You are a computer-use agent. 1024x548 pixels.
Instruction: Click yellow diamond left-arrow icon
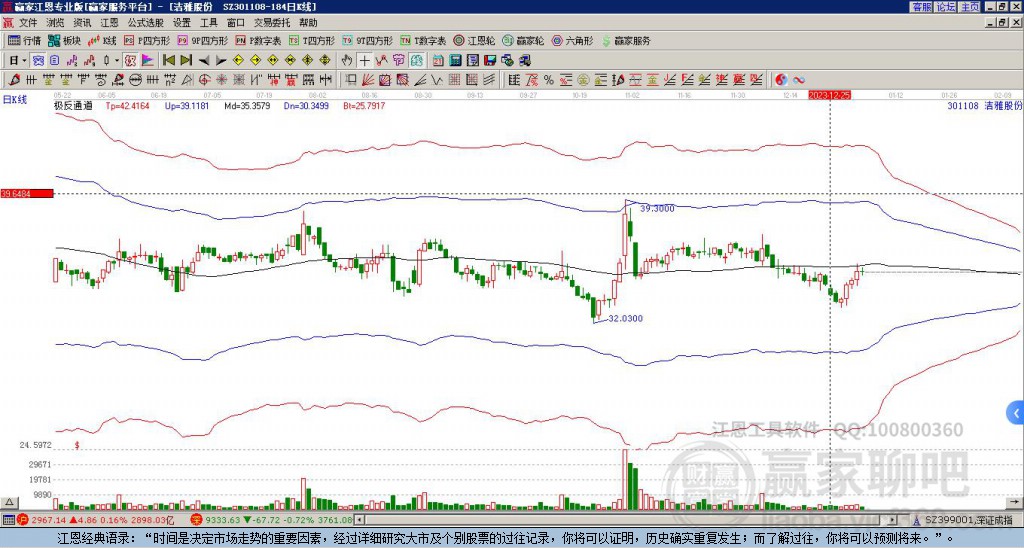tap(238, 60)
